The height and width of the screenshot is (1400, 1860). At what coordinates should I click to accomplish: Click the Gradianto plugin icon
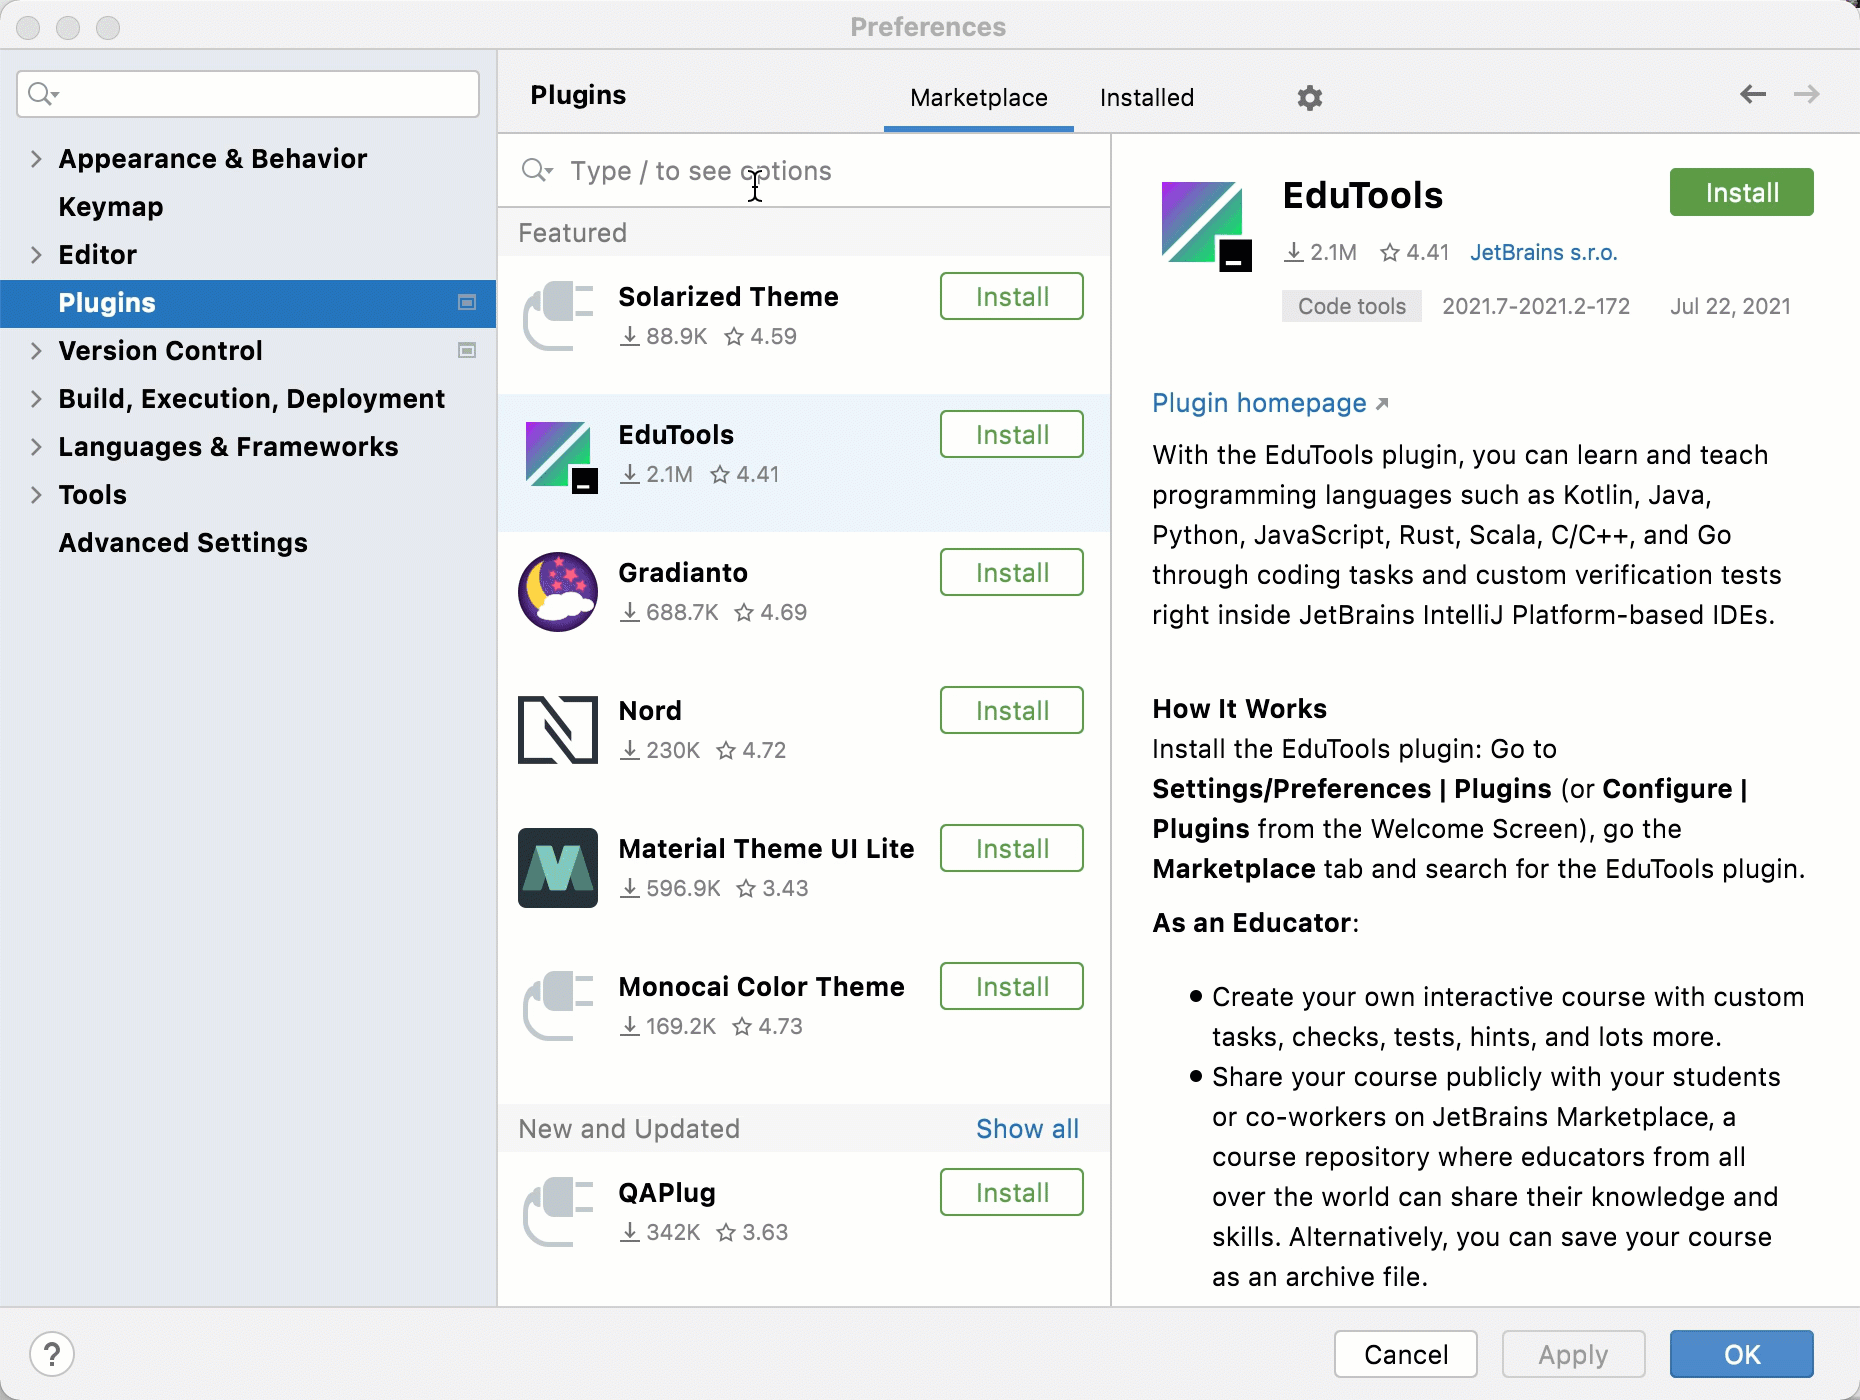558,591
